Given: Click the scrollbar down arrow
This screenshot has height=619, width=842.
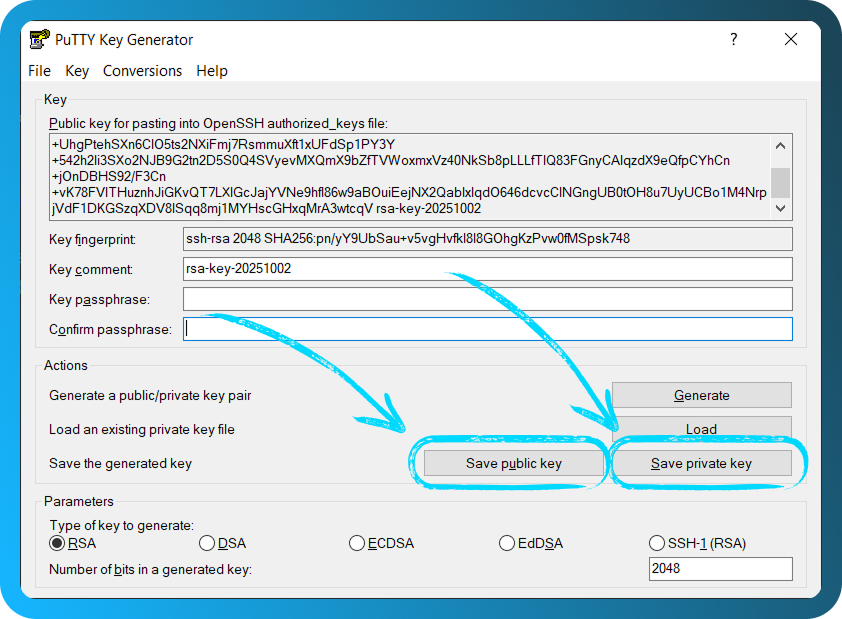Looking at the screenshot, I should pyautogui.click(x=779, y=208).
